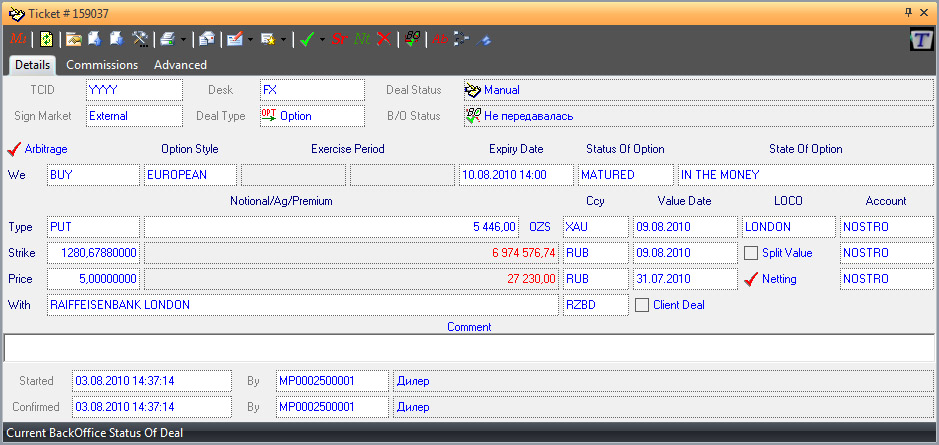
Task: Click the red premium amount 27 230,00
Action: coord(351,278)
